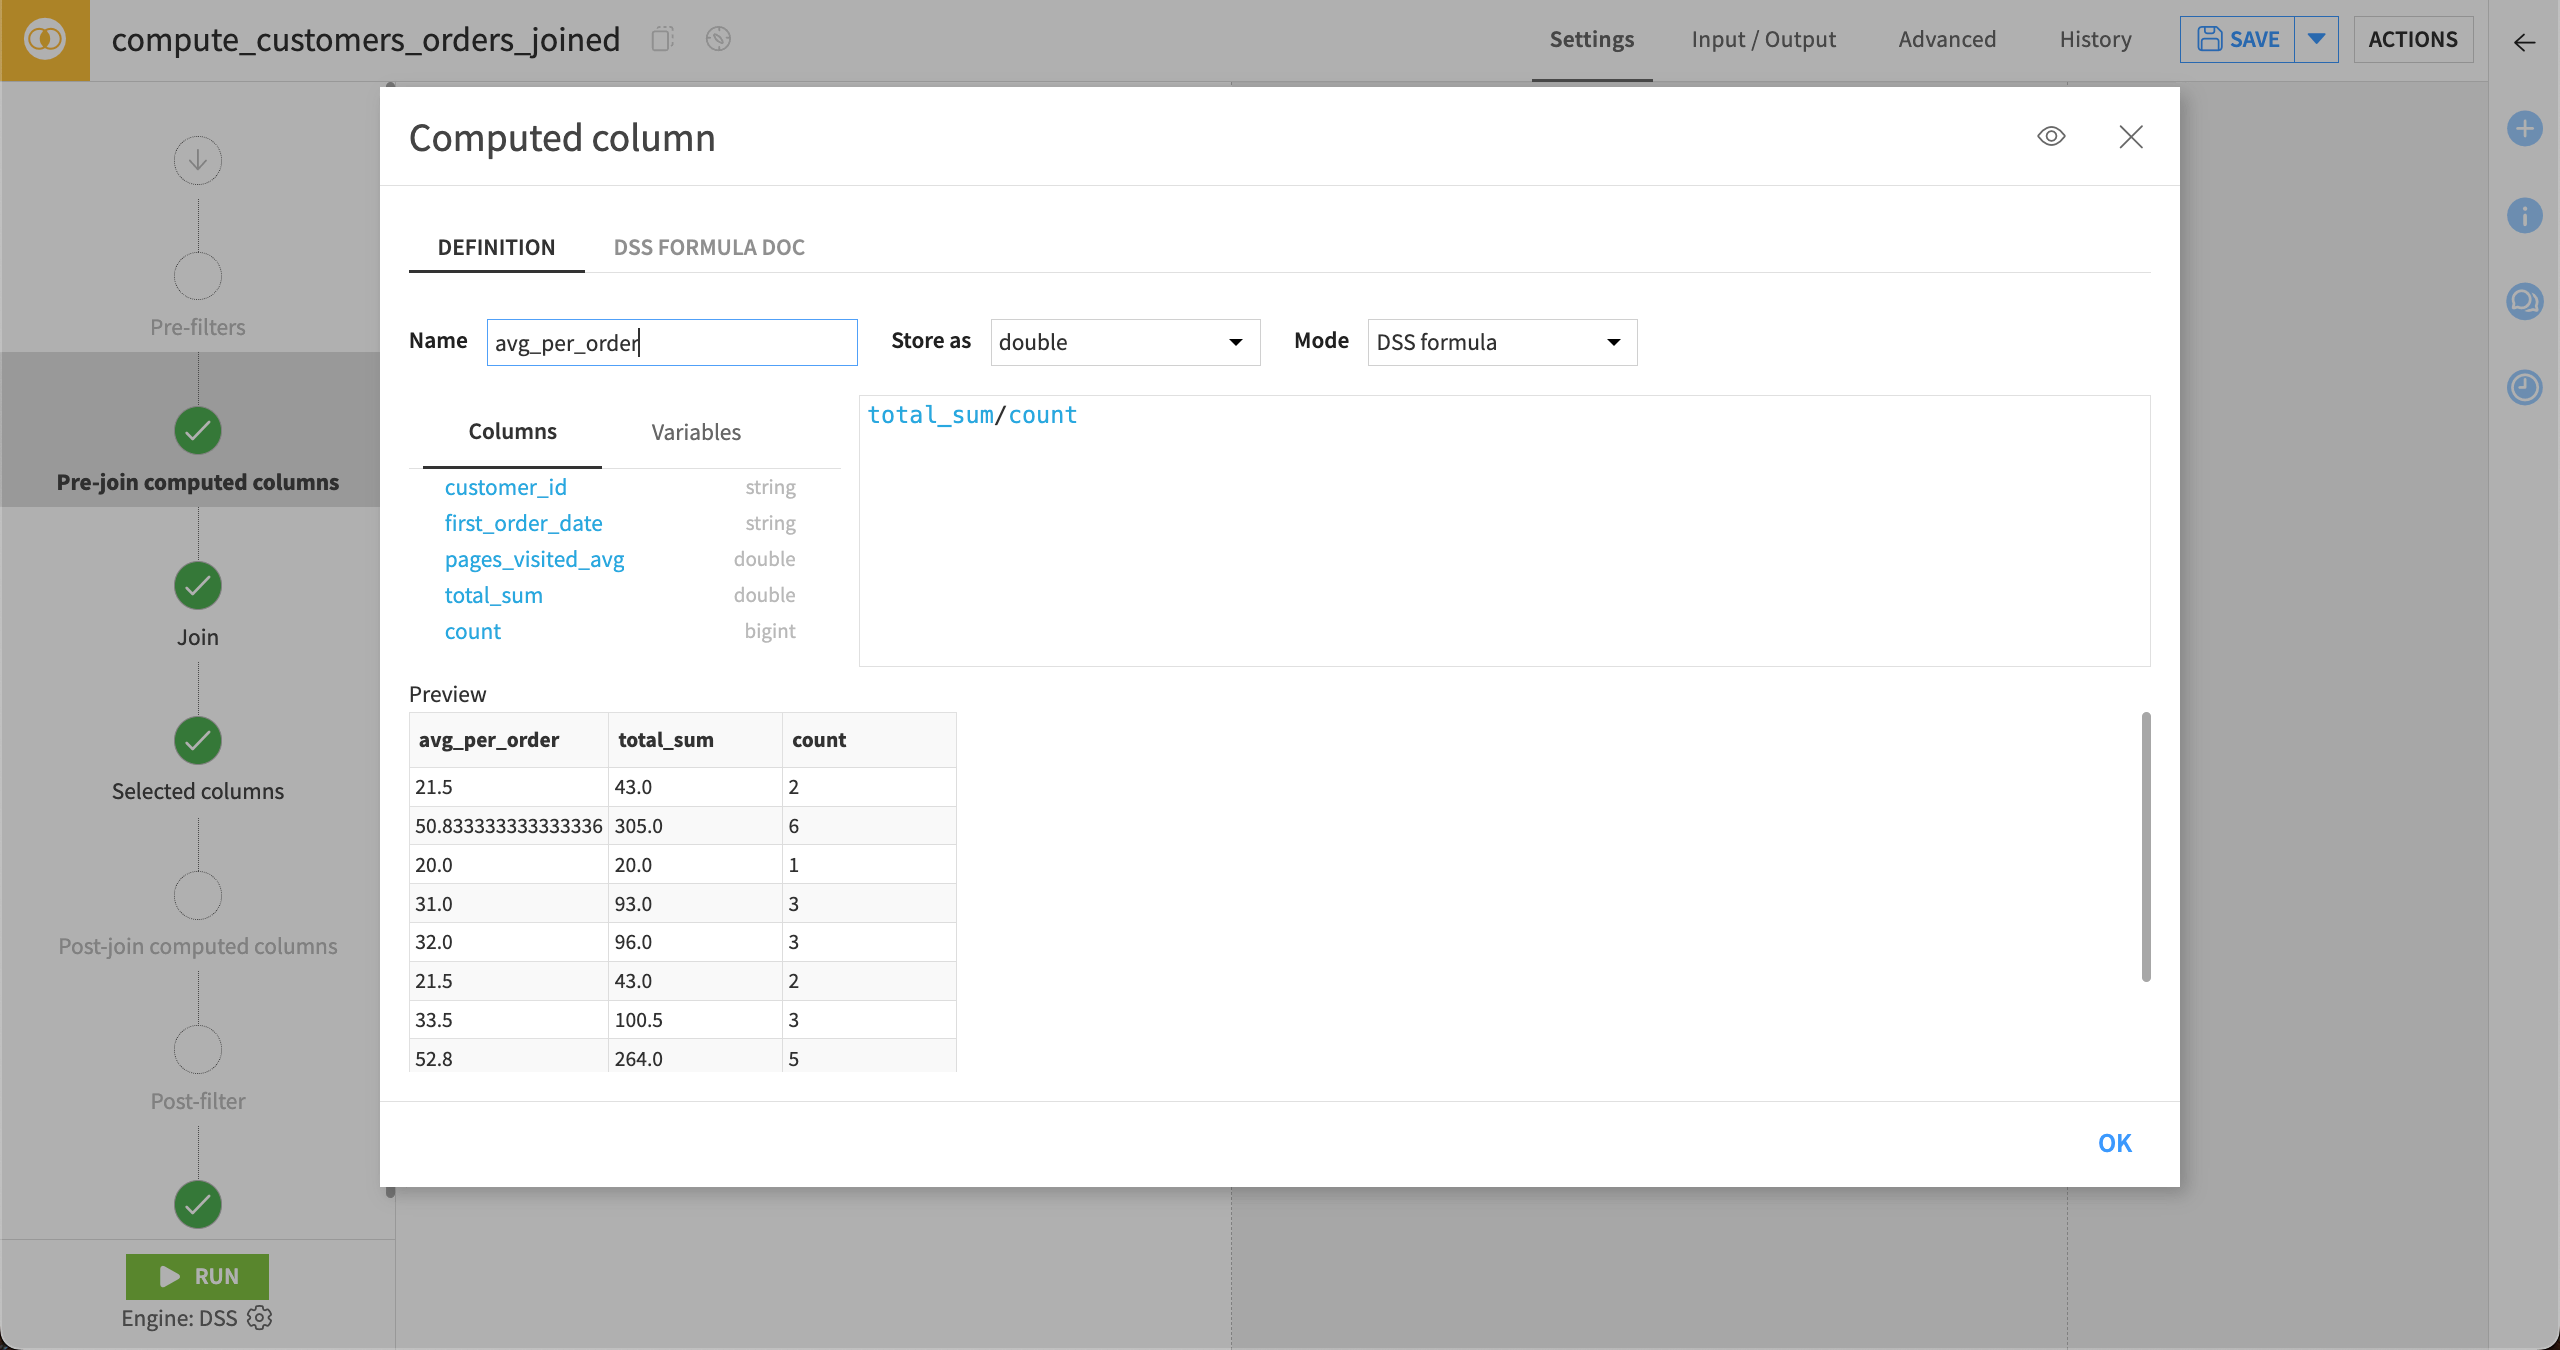Select the Post-filter step circle
Image resolution: width=2560 pixels, height=1350 pixels.
pyautogui.click(x=198, y=1050)
